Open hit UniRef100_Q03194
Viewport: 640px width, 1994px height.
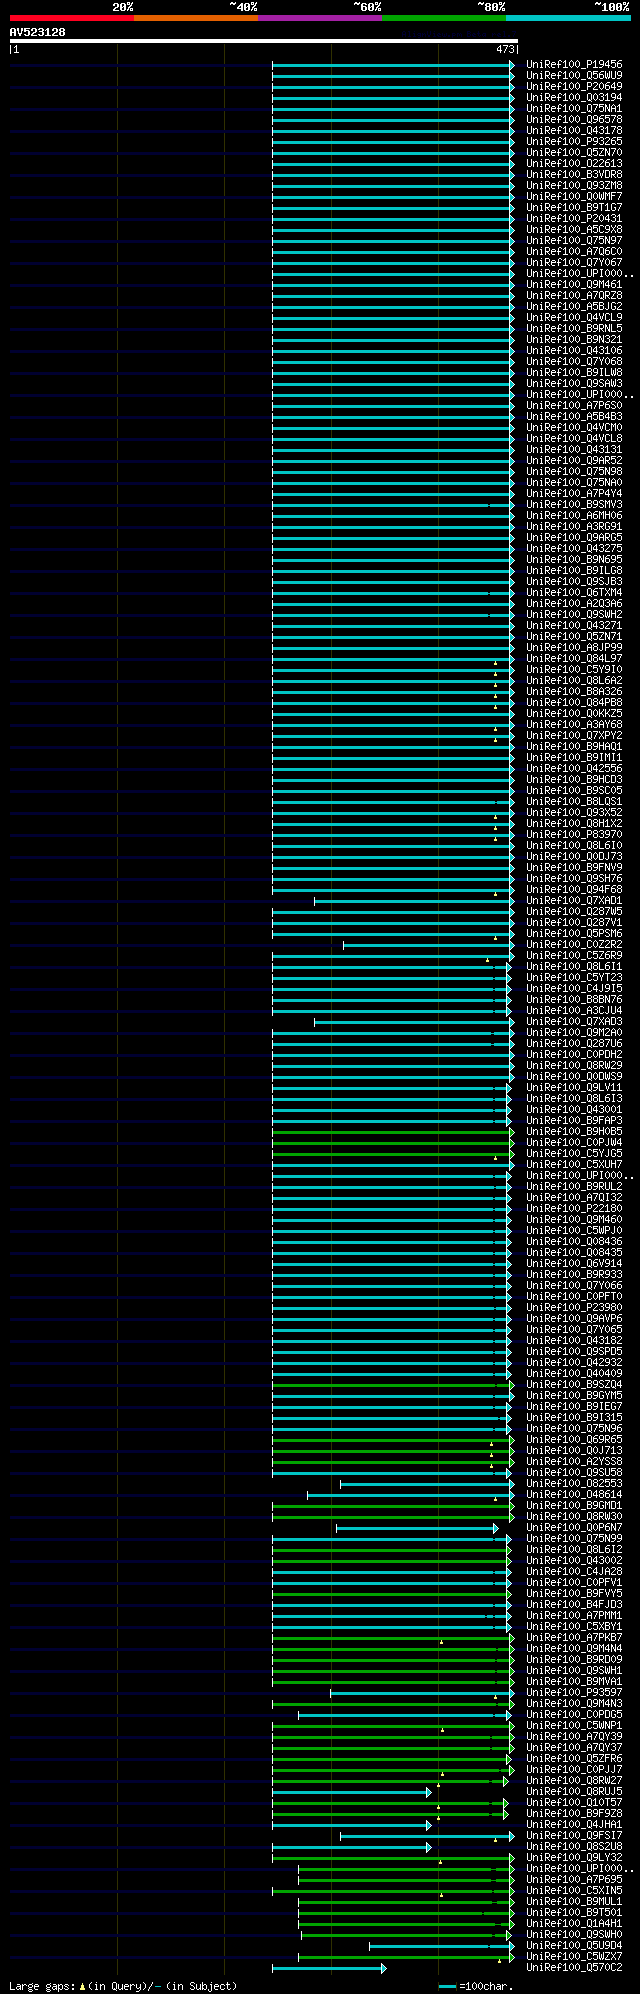(574, 97)
